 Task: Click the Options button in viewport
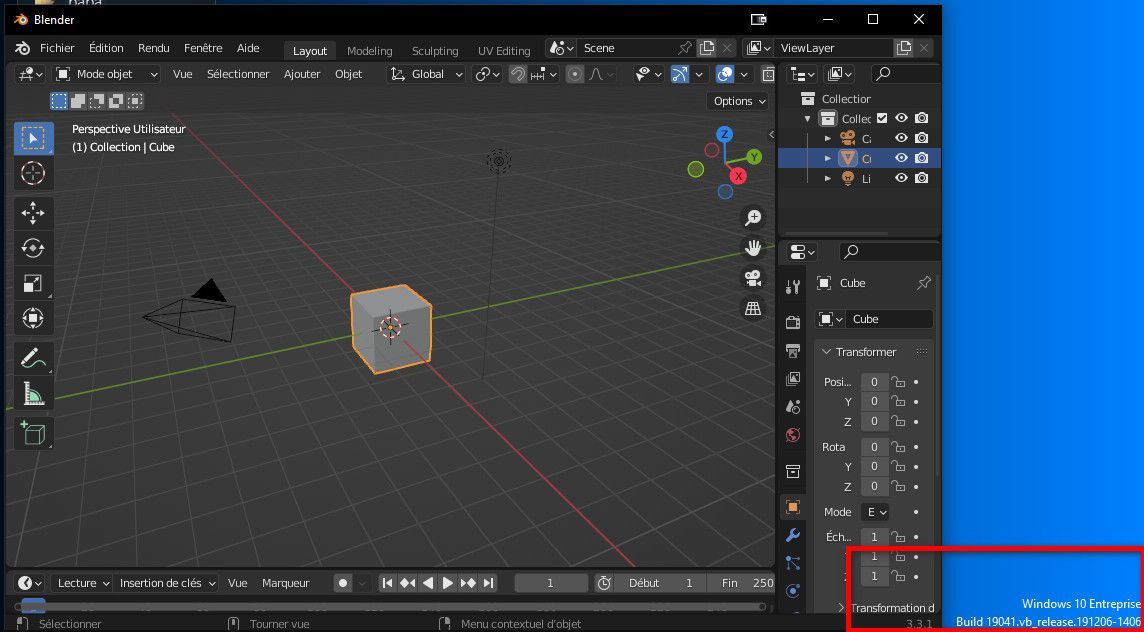click(x=739, y=101)
